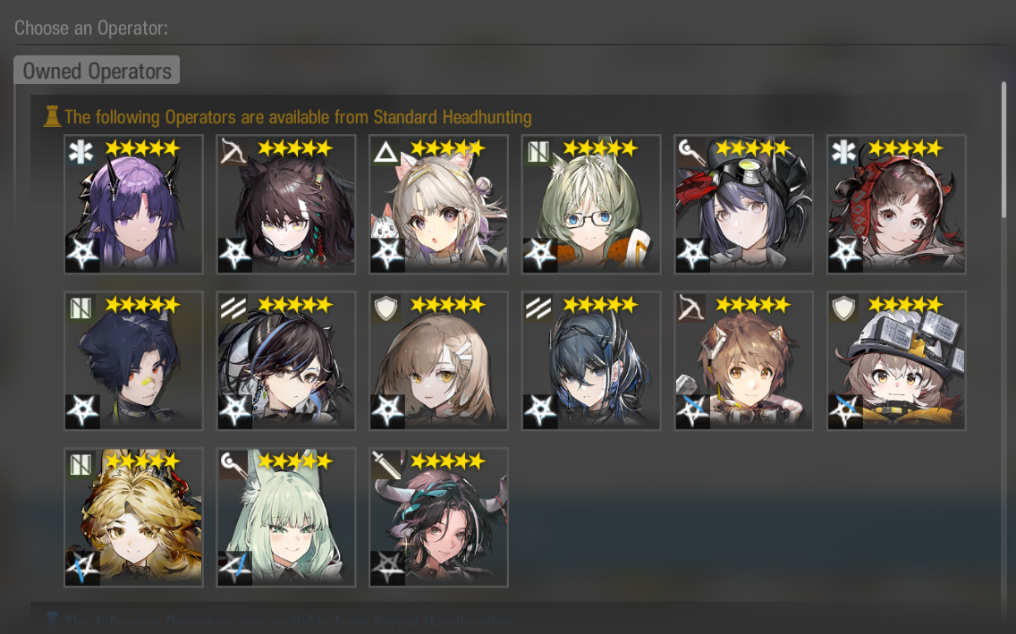Screen dimensions: 1016x634
Task: Click the shield icon on hard-hat operator
Action: click(x=844, y=309)
